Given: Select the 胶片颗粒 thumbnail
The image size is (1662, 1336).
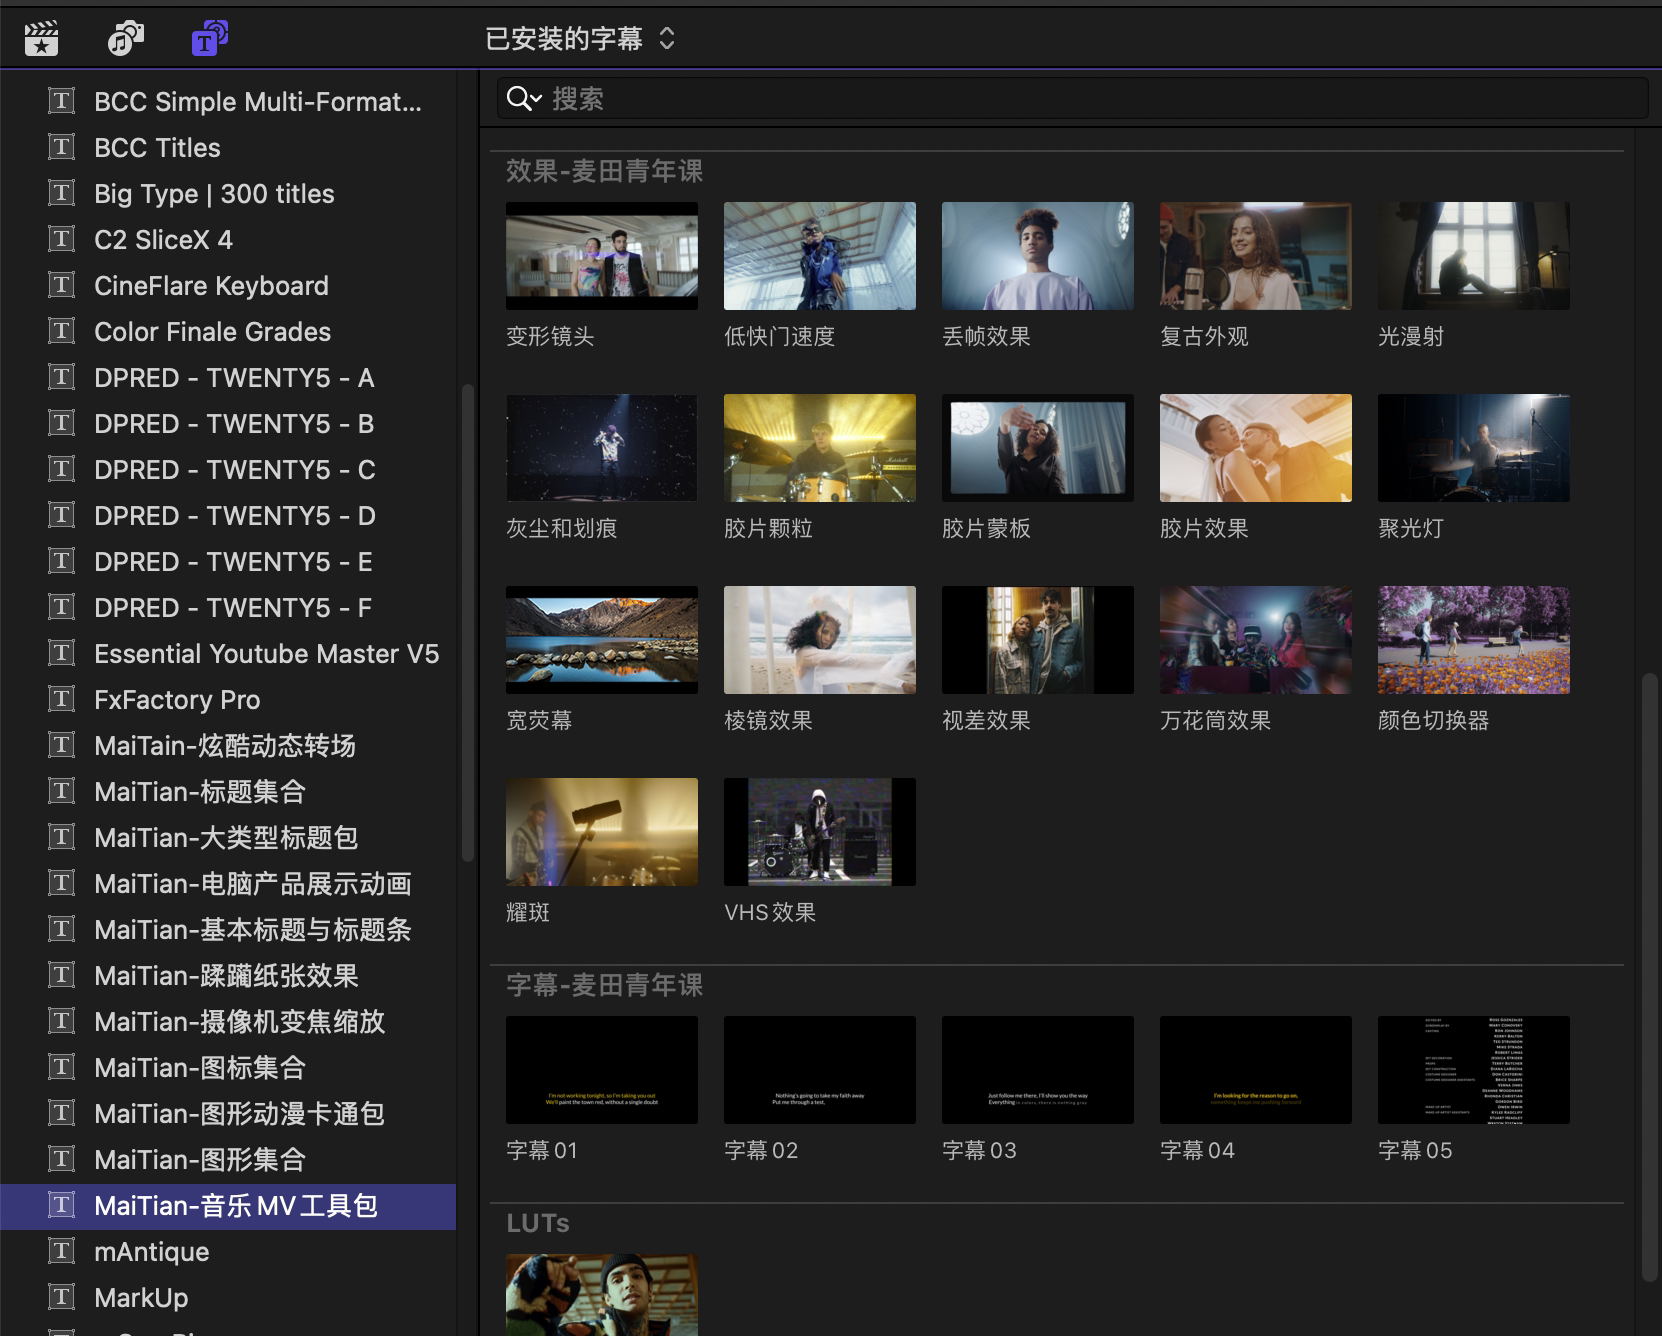Looking at the screenshot, I should click(x=820, y=448).
